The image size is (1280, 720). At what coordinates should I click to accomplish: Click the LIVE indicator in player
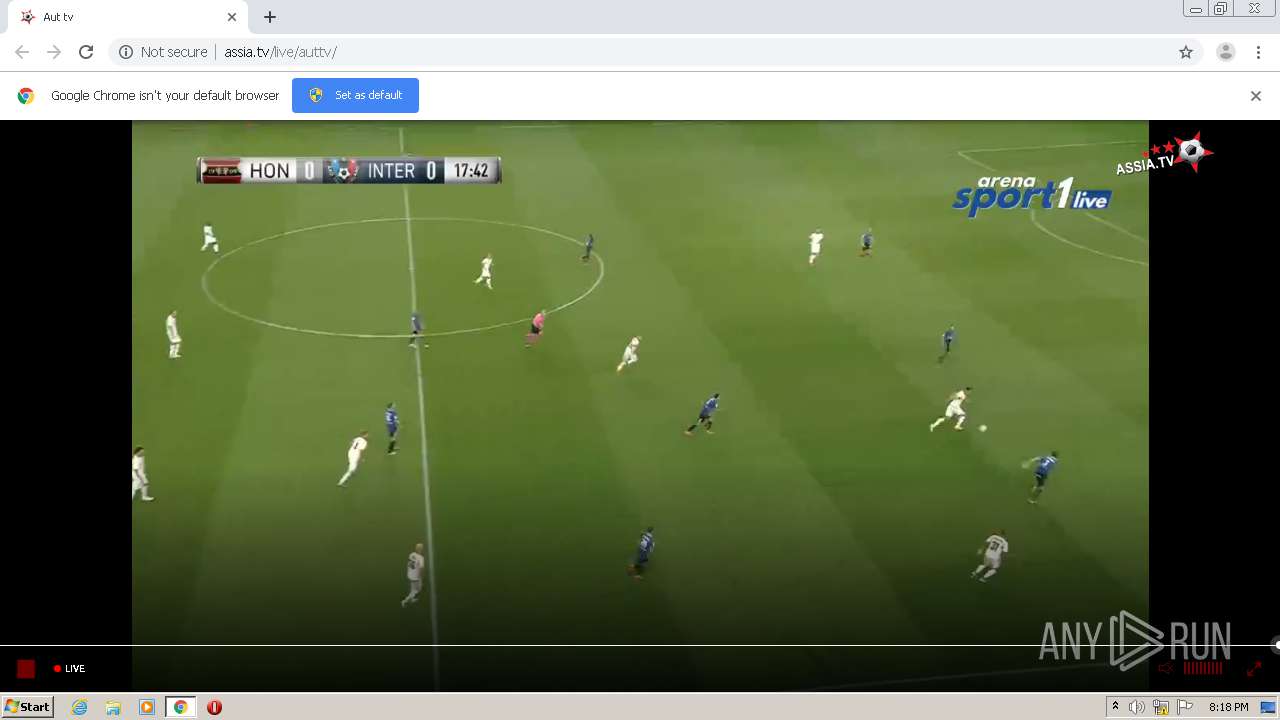pyautogui.click(x=70, y=669)
